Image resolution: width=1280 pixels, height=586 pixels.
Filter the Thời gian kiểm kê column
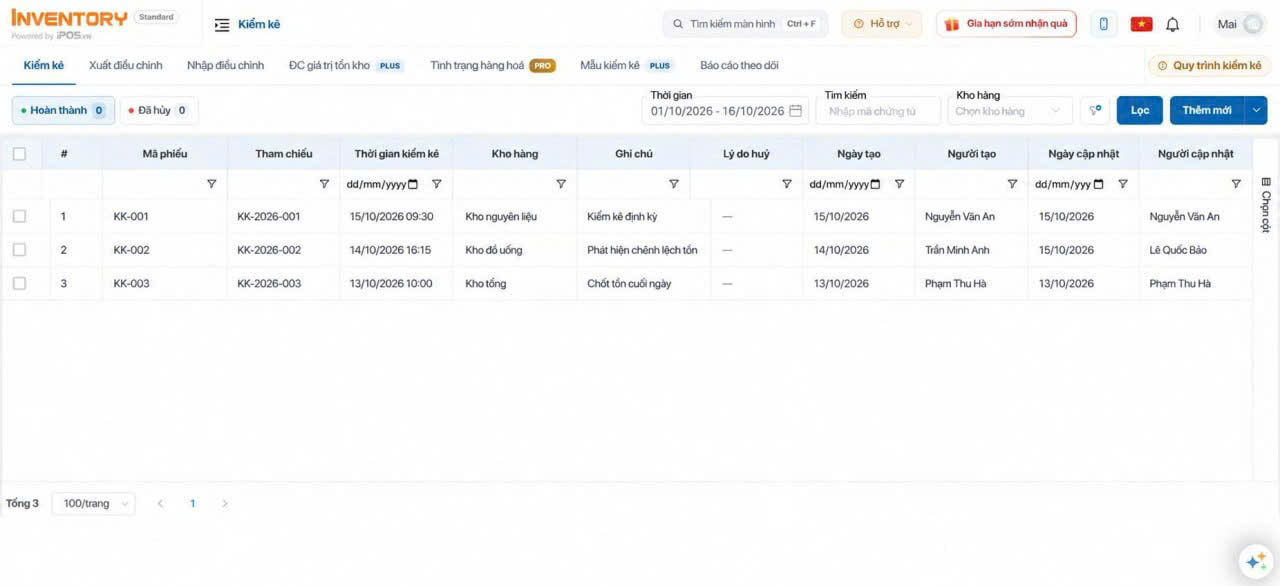pos(436,184)
